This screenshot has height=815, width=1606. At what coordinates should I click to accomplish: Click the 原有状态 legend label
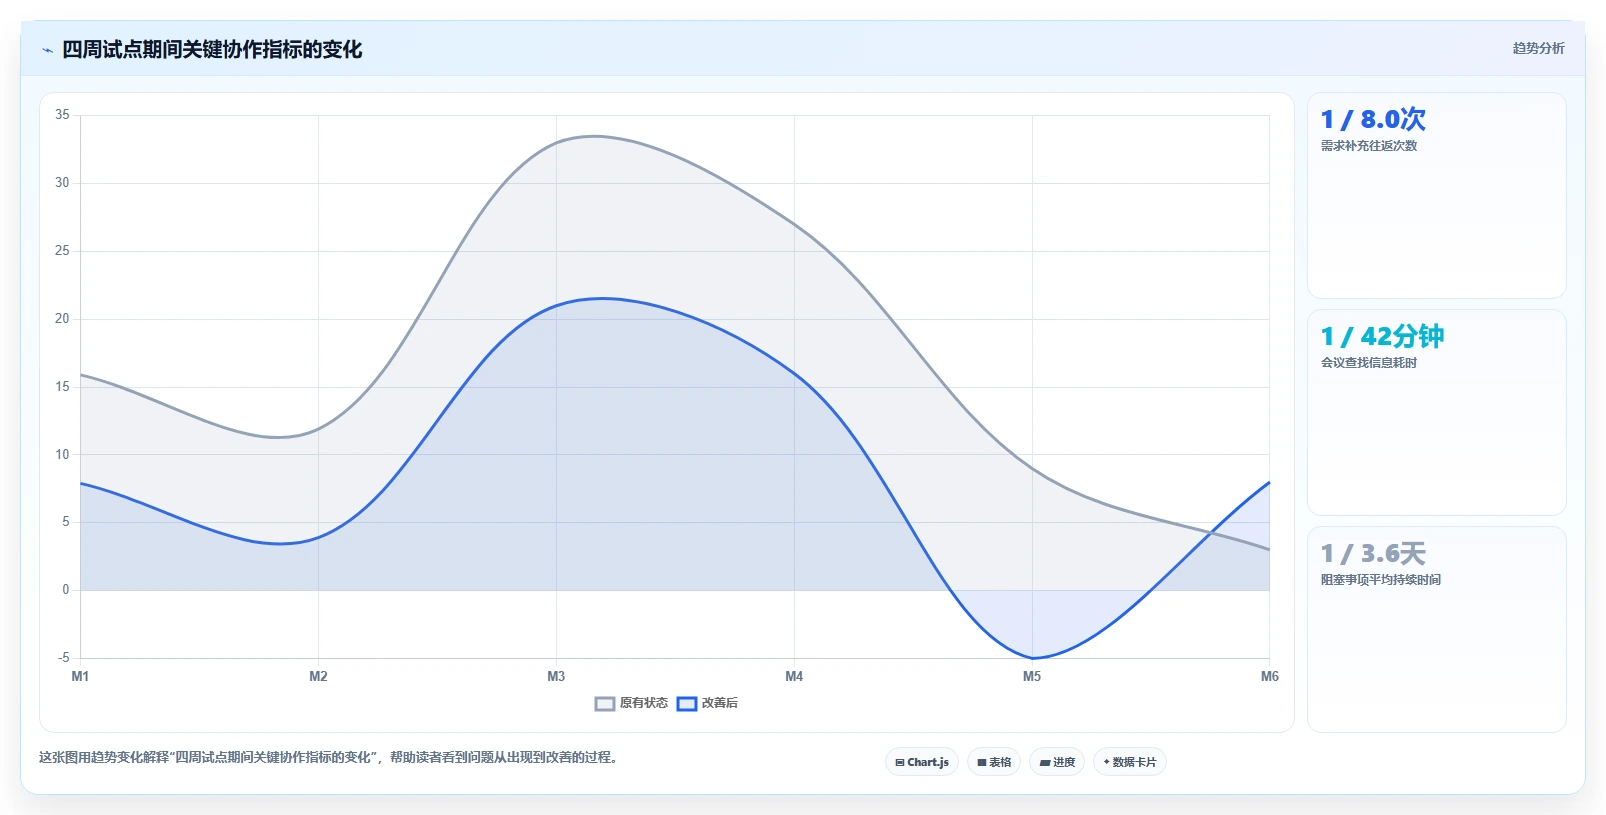[643, 703]
